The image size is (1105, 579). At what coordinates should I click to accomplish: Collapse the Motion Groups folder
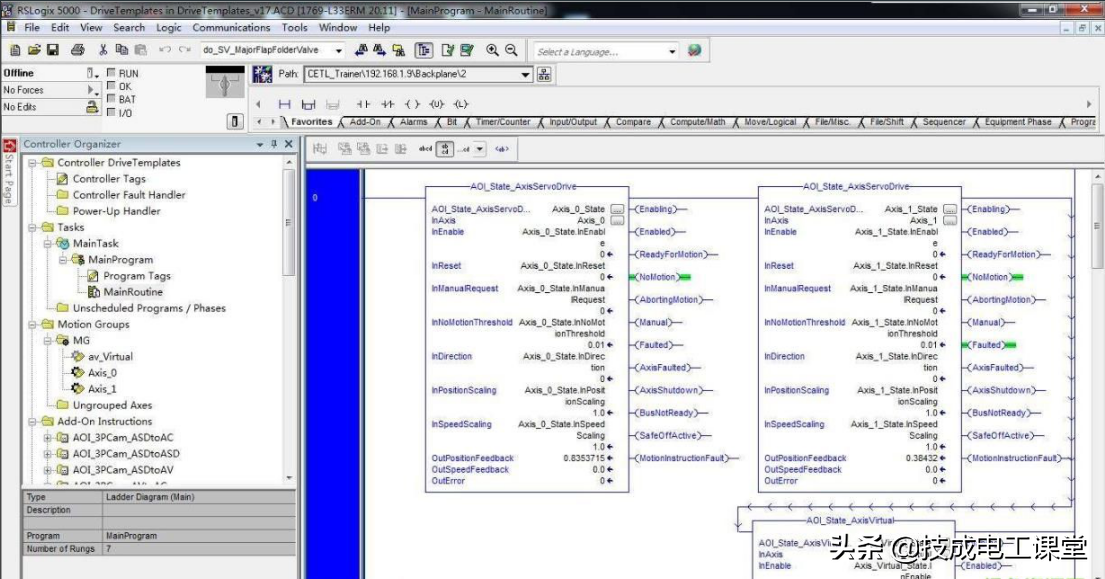[32, 325]
